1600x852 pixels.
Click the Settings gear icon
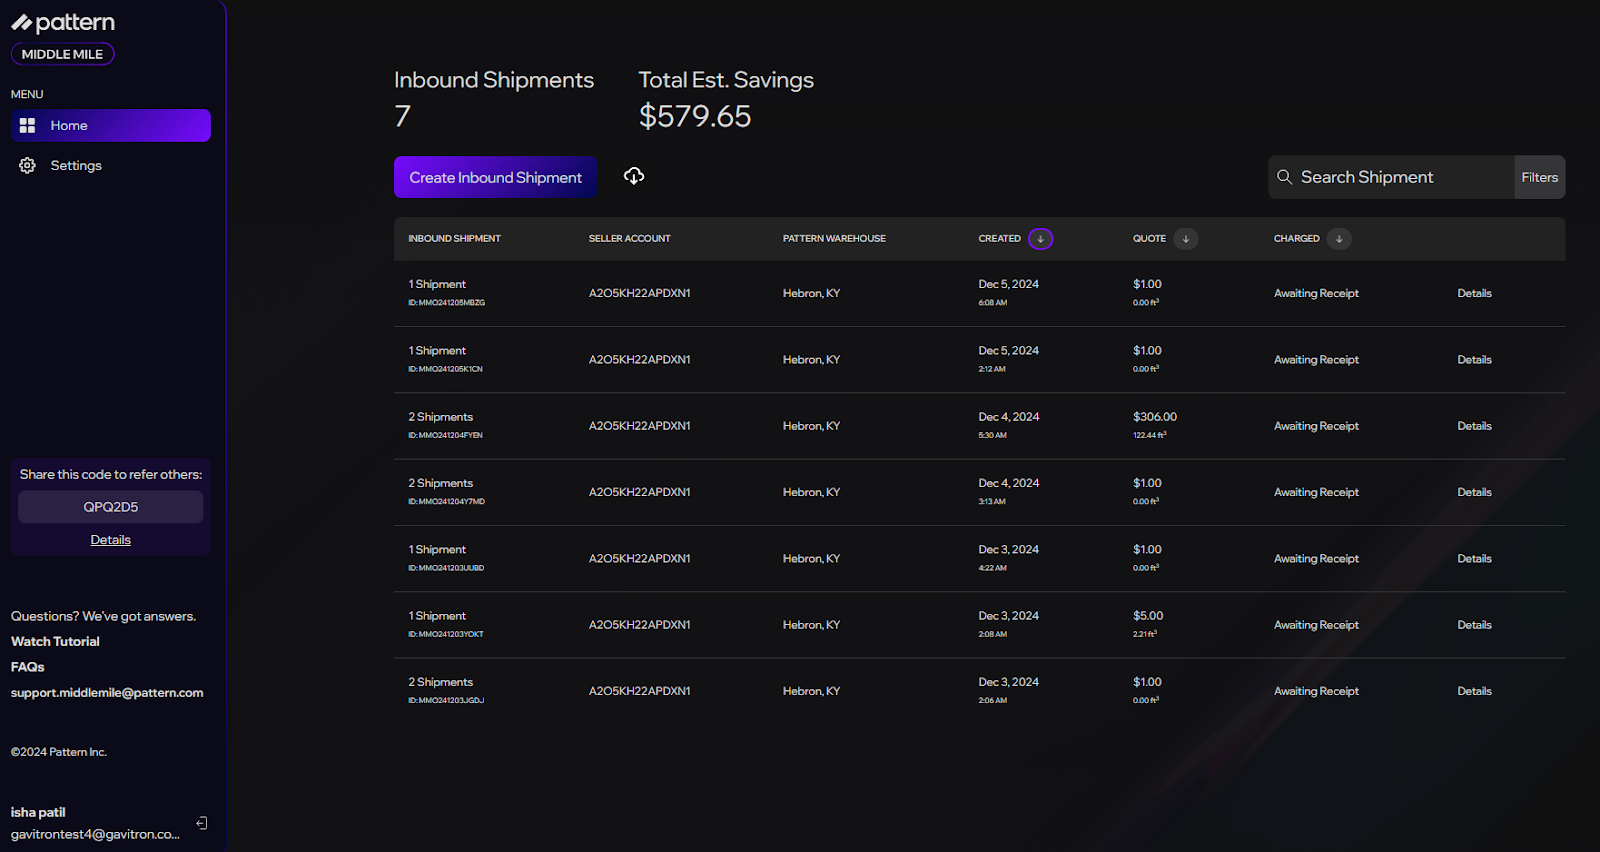click(27, 166)
